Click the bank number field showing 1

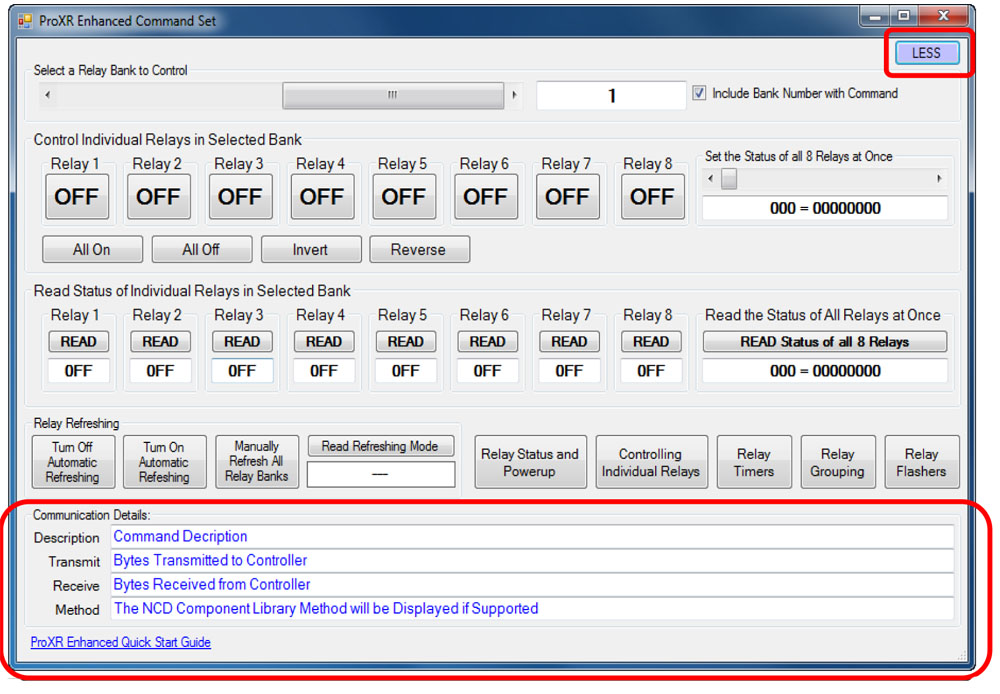point(611,96)
